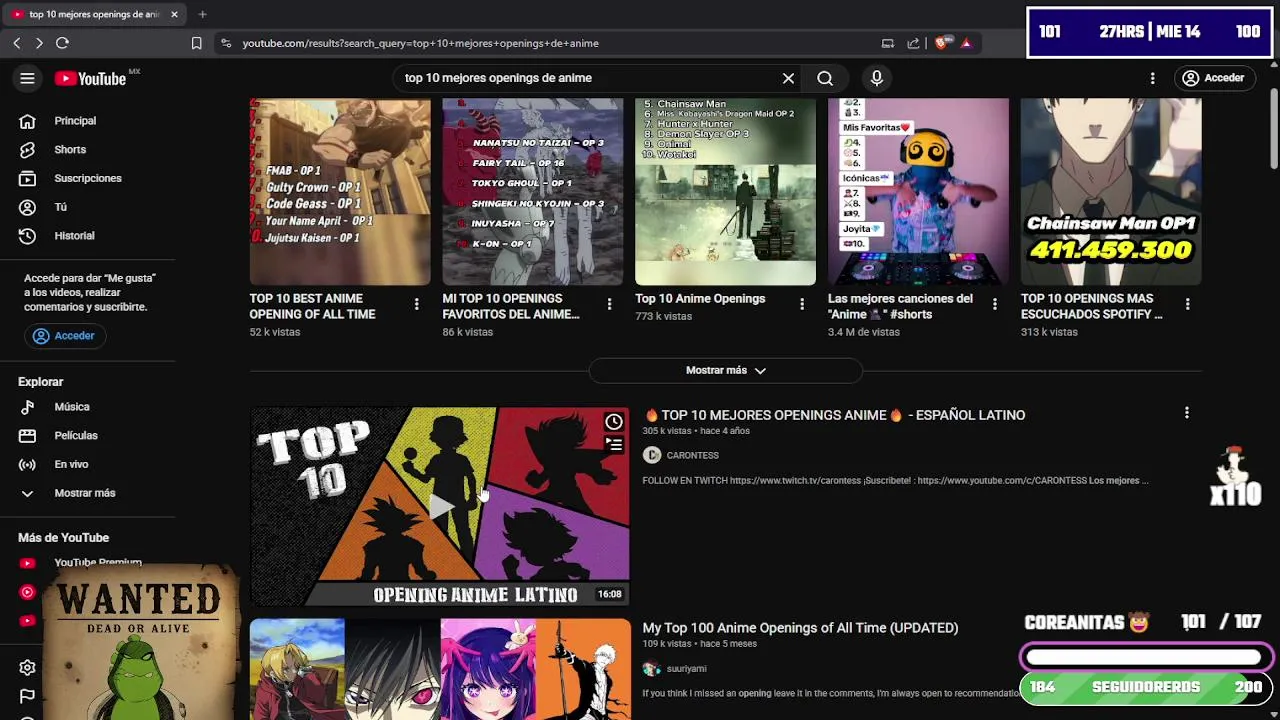Open suuriyami channel link
1280x720 pixels.
click(687, 669)
